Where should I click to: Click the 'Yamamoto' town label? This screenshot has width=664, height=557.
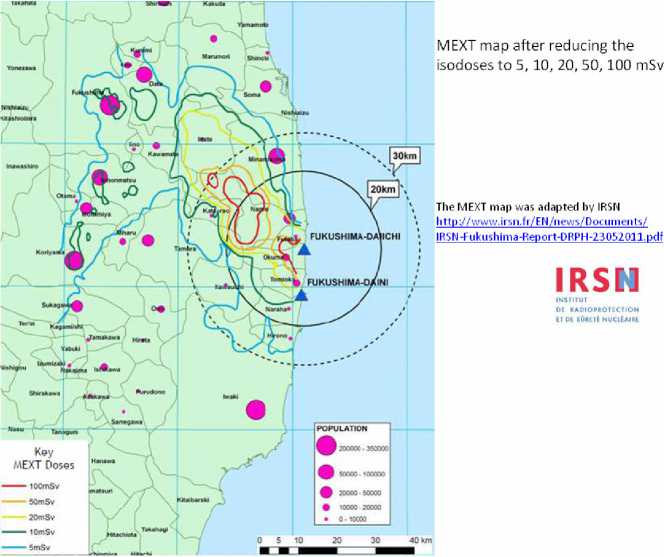(x=252, y=25)
